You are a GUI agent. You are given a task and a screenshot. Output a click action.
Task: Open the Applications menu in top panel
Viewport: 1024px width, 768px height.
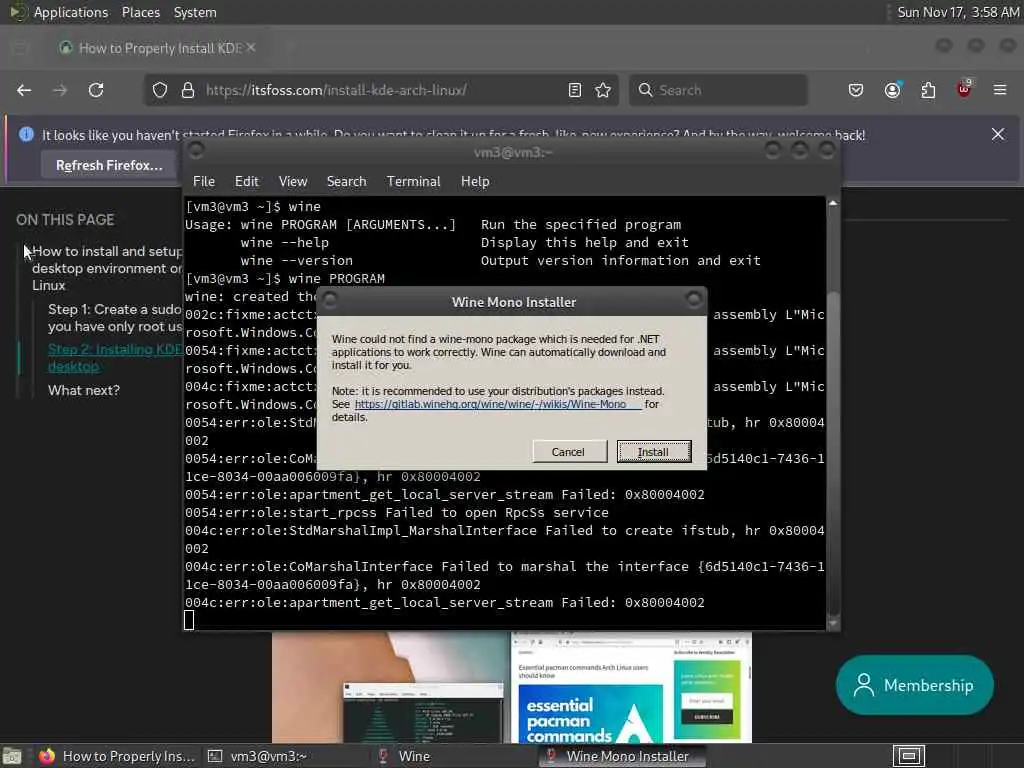[x=71, y=12]
